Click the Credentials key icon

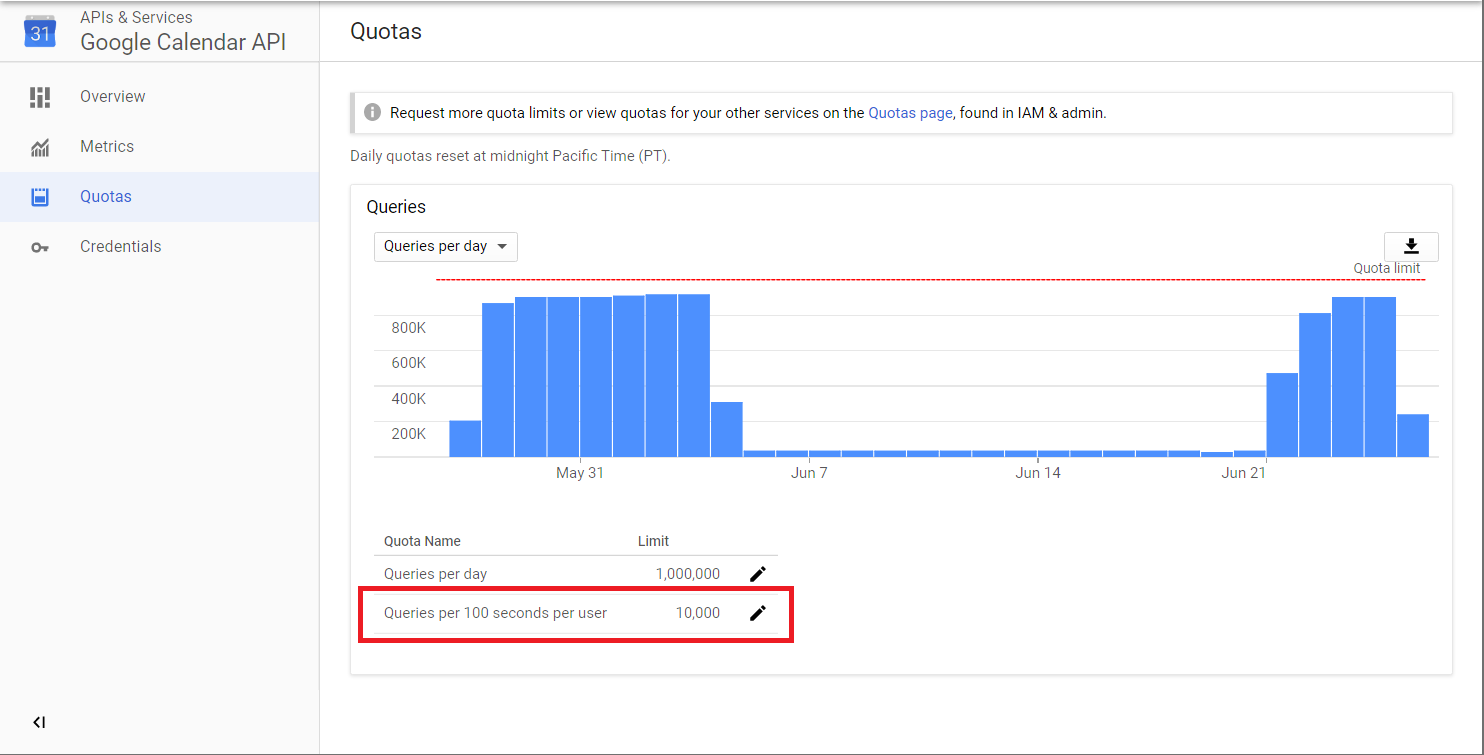click(40, 247)
